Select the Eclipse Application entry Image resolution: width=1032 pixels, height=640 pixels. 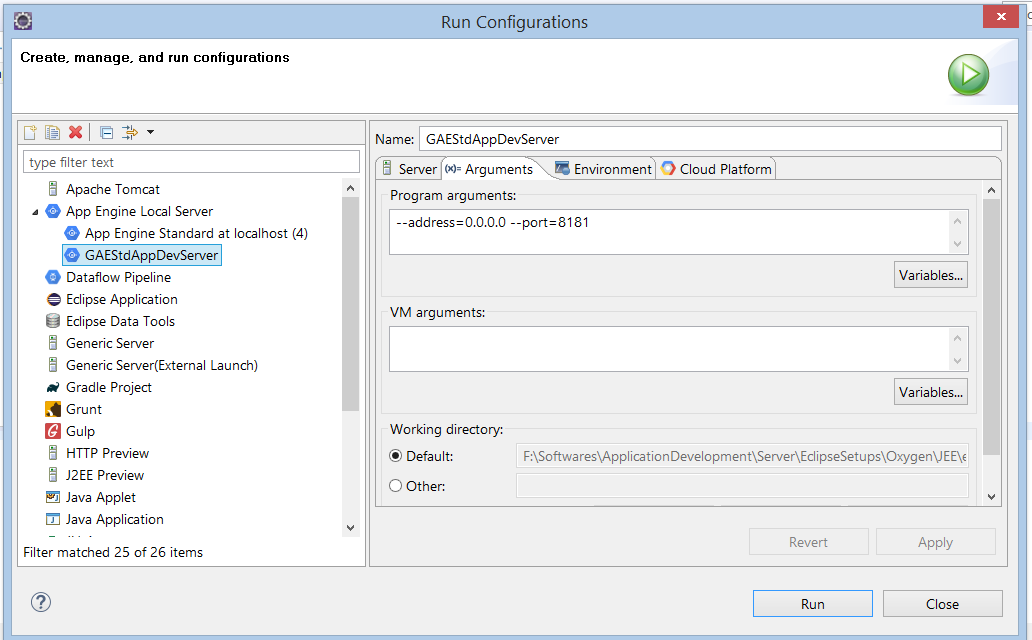coord(122,300)
